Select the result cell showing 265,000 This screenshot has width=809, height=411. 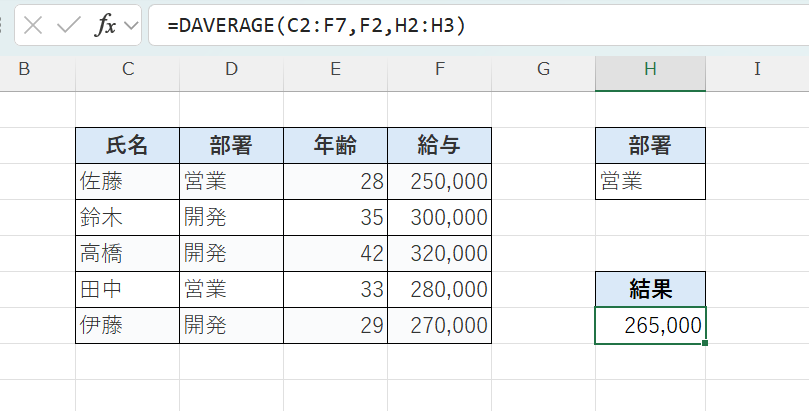click(650, 326)
